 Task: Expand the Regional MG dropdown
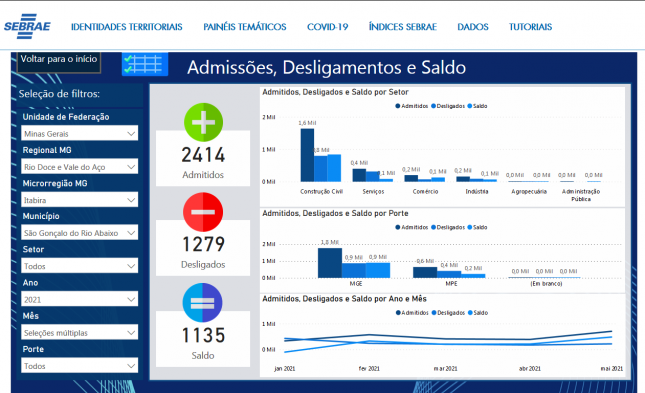pyautogui.click(x=79, y=167)
